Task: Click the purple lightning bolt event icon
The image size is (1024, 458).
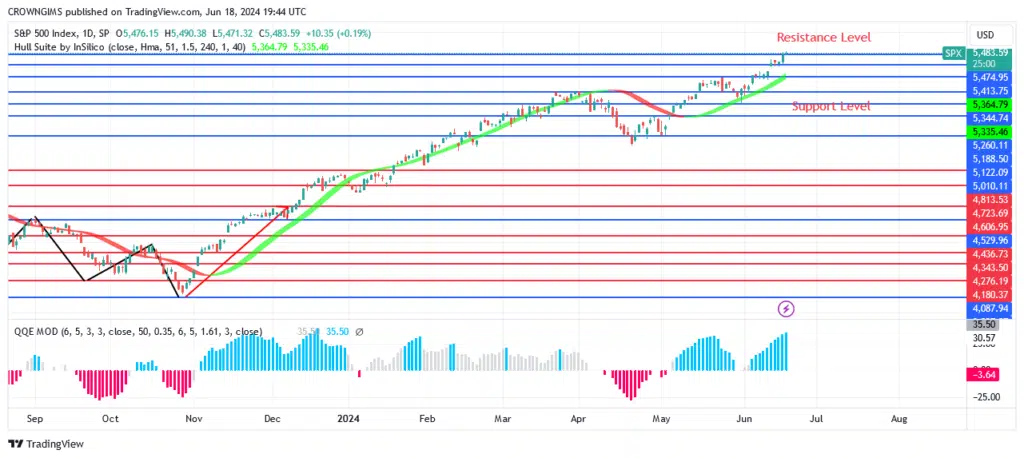Action: pyautogui.click(x=786, y=309)
